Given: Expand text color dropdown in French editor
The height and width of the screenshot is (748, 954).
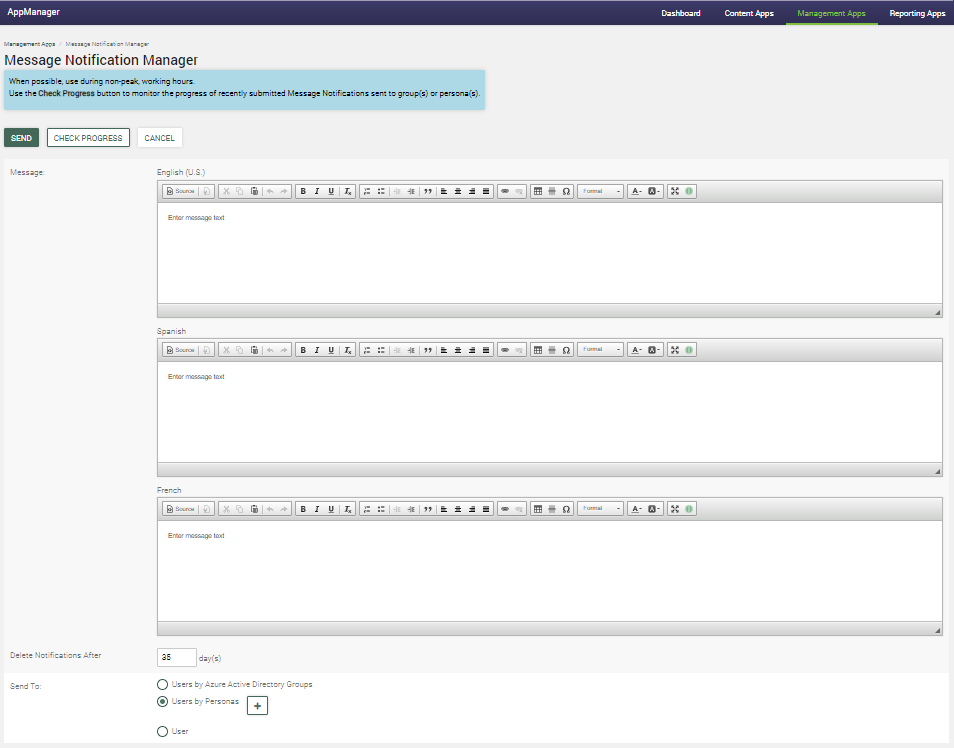Looking at the screenshot, I should (636, 509).
